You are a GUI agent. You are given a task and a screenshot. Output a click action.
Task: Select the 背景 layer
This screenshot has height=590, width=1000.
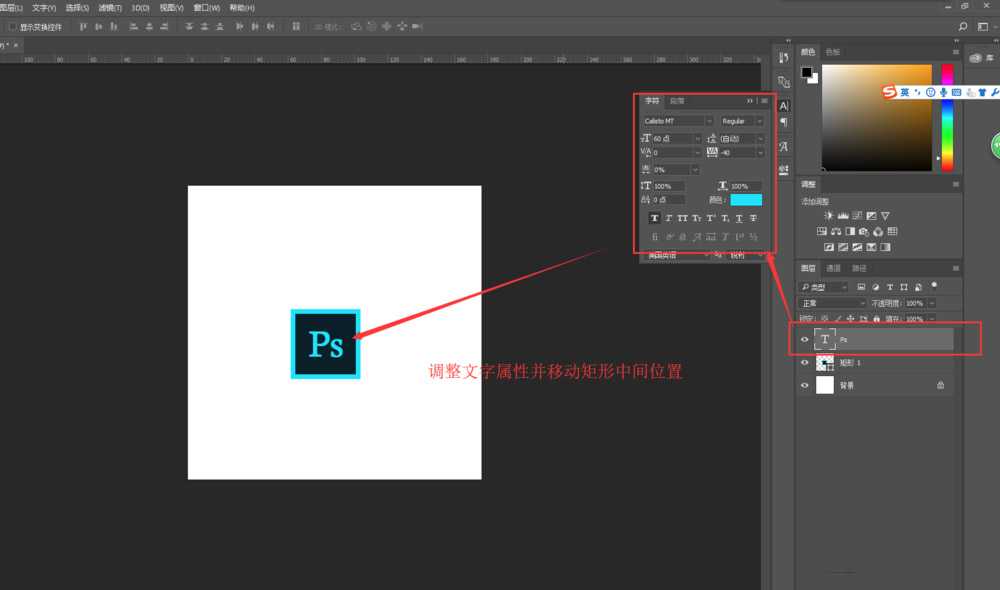click(x=870, y=385)
